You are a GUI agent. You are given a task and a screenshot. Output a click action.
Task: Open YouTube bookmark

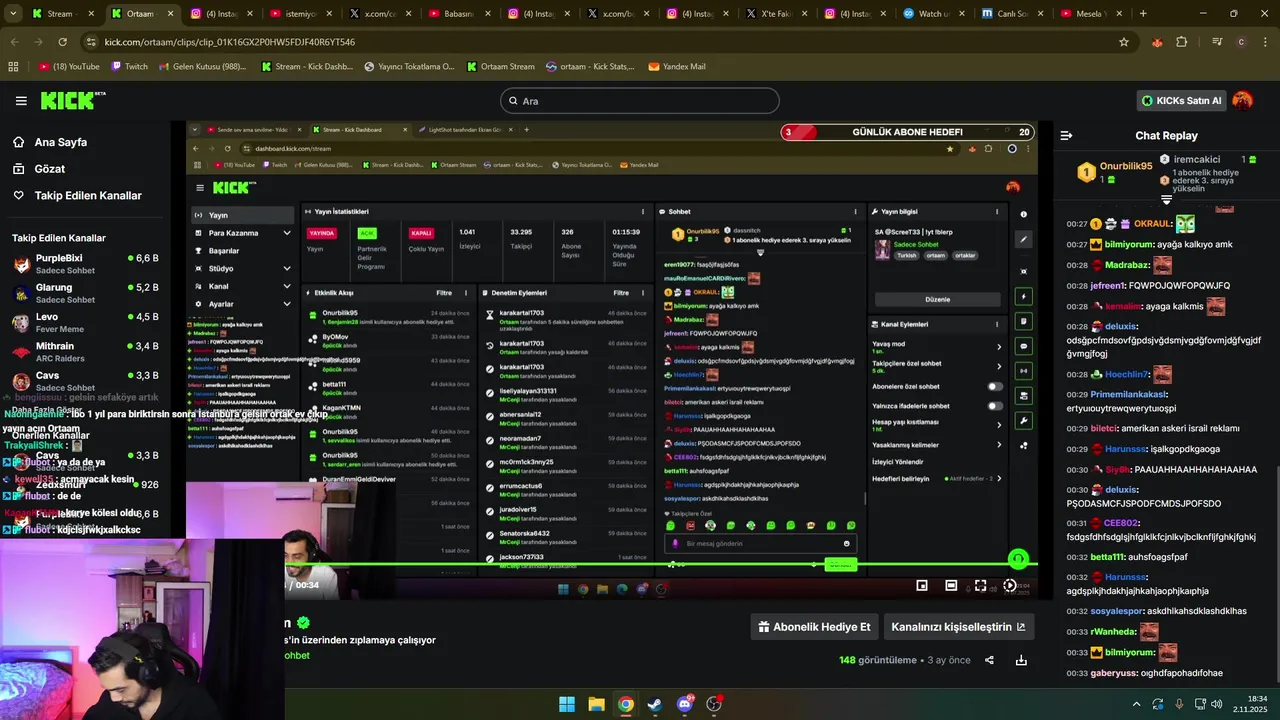tap(69, 66)
